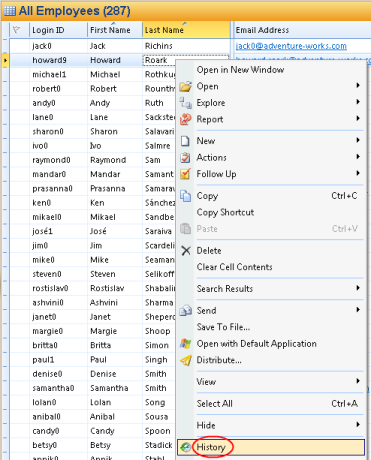Choose Open in New Window

coord(271,70)
